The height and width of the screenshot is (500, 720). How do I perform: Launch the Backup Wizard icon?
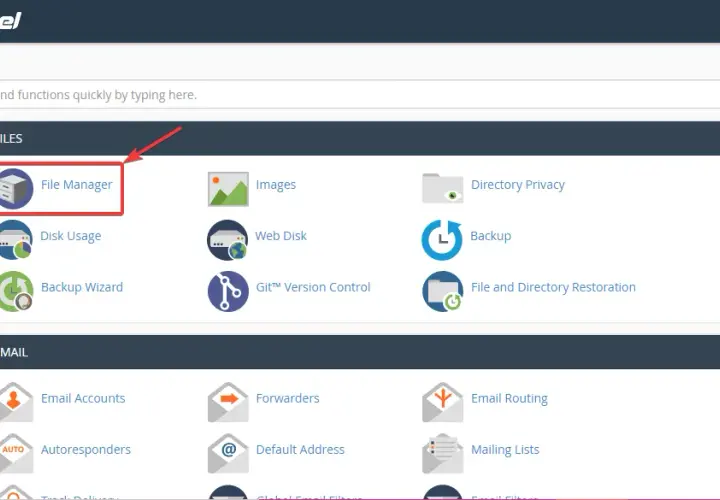pyautogui.click(x=16, y=291)
